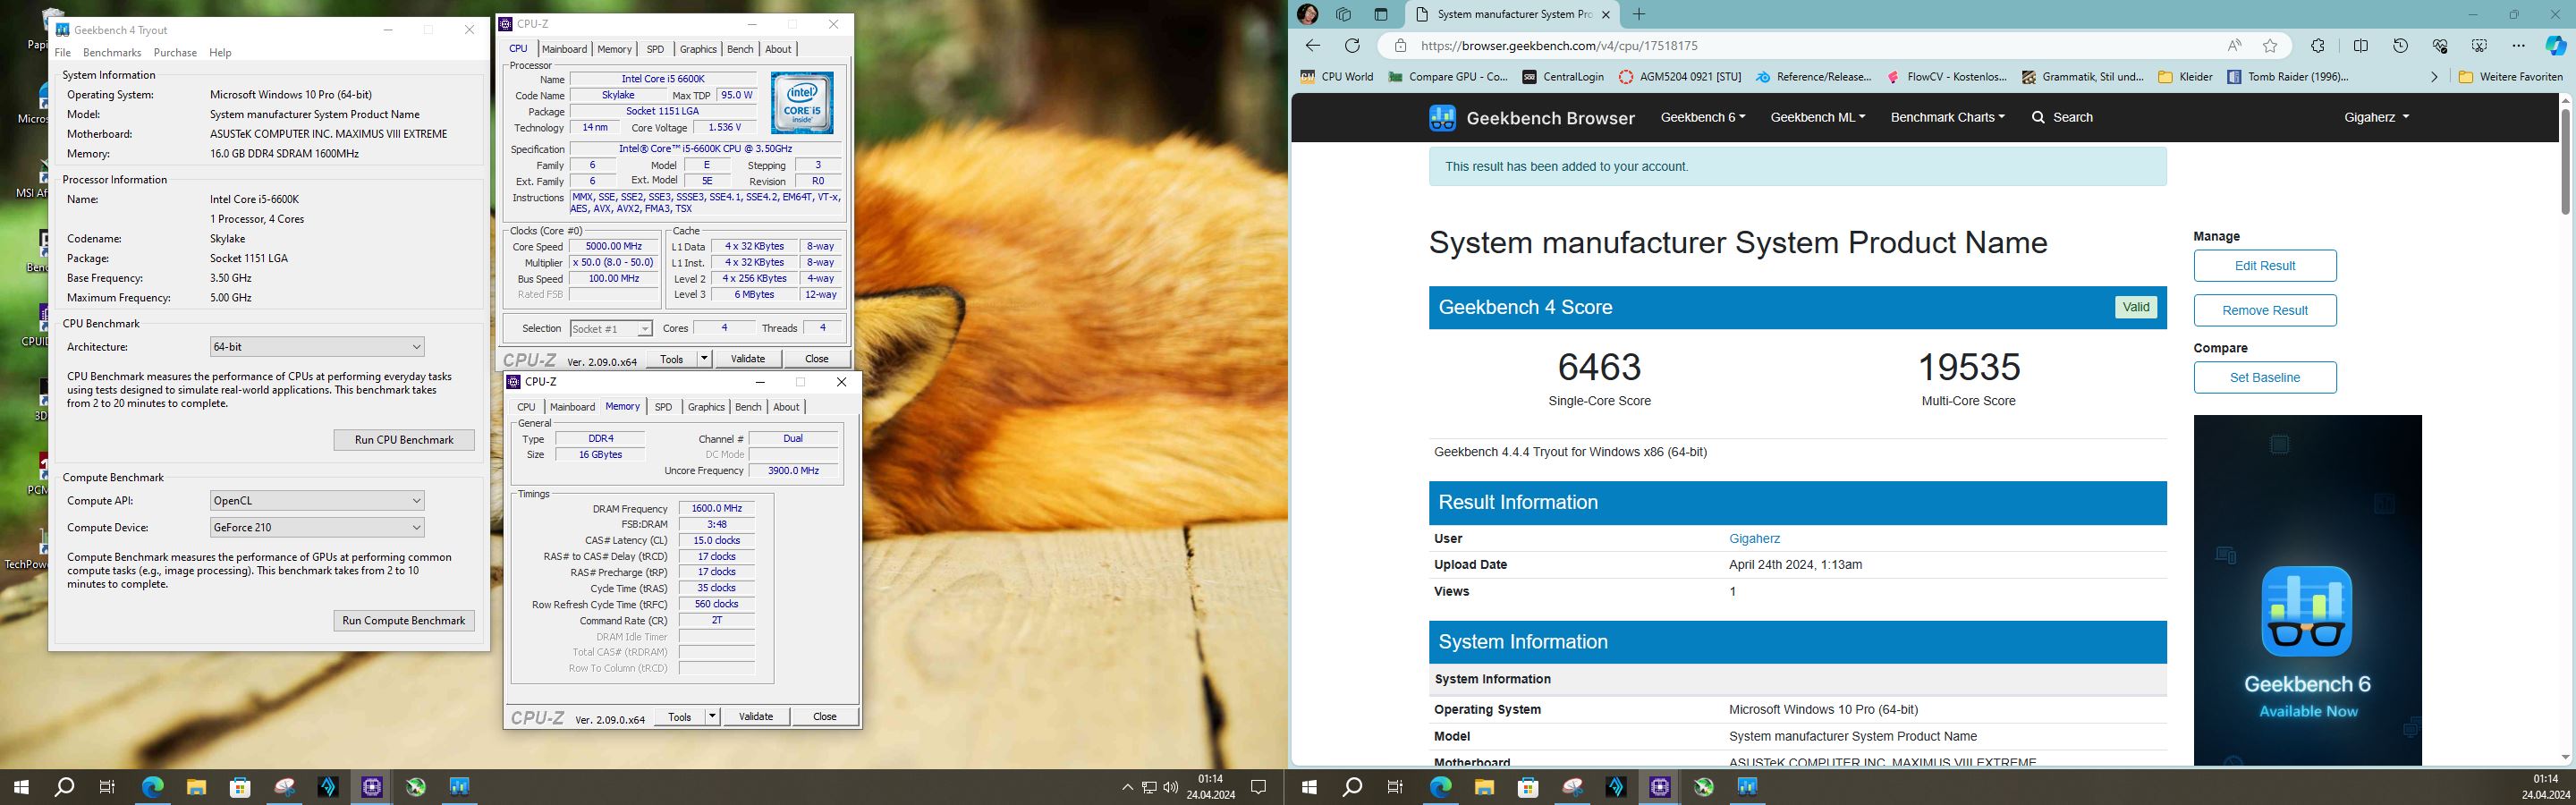This screenshot has width=2576, height=805.
Task: Click the Geekbench Browser logo
Action: click(1531, 118)
